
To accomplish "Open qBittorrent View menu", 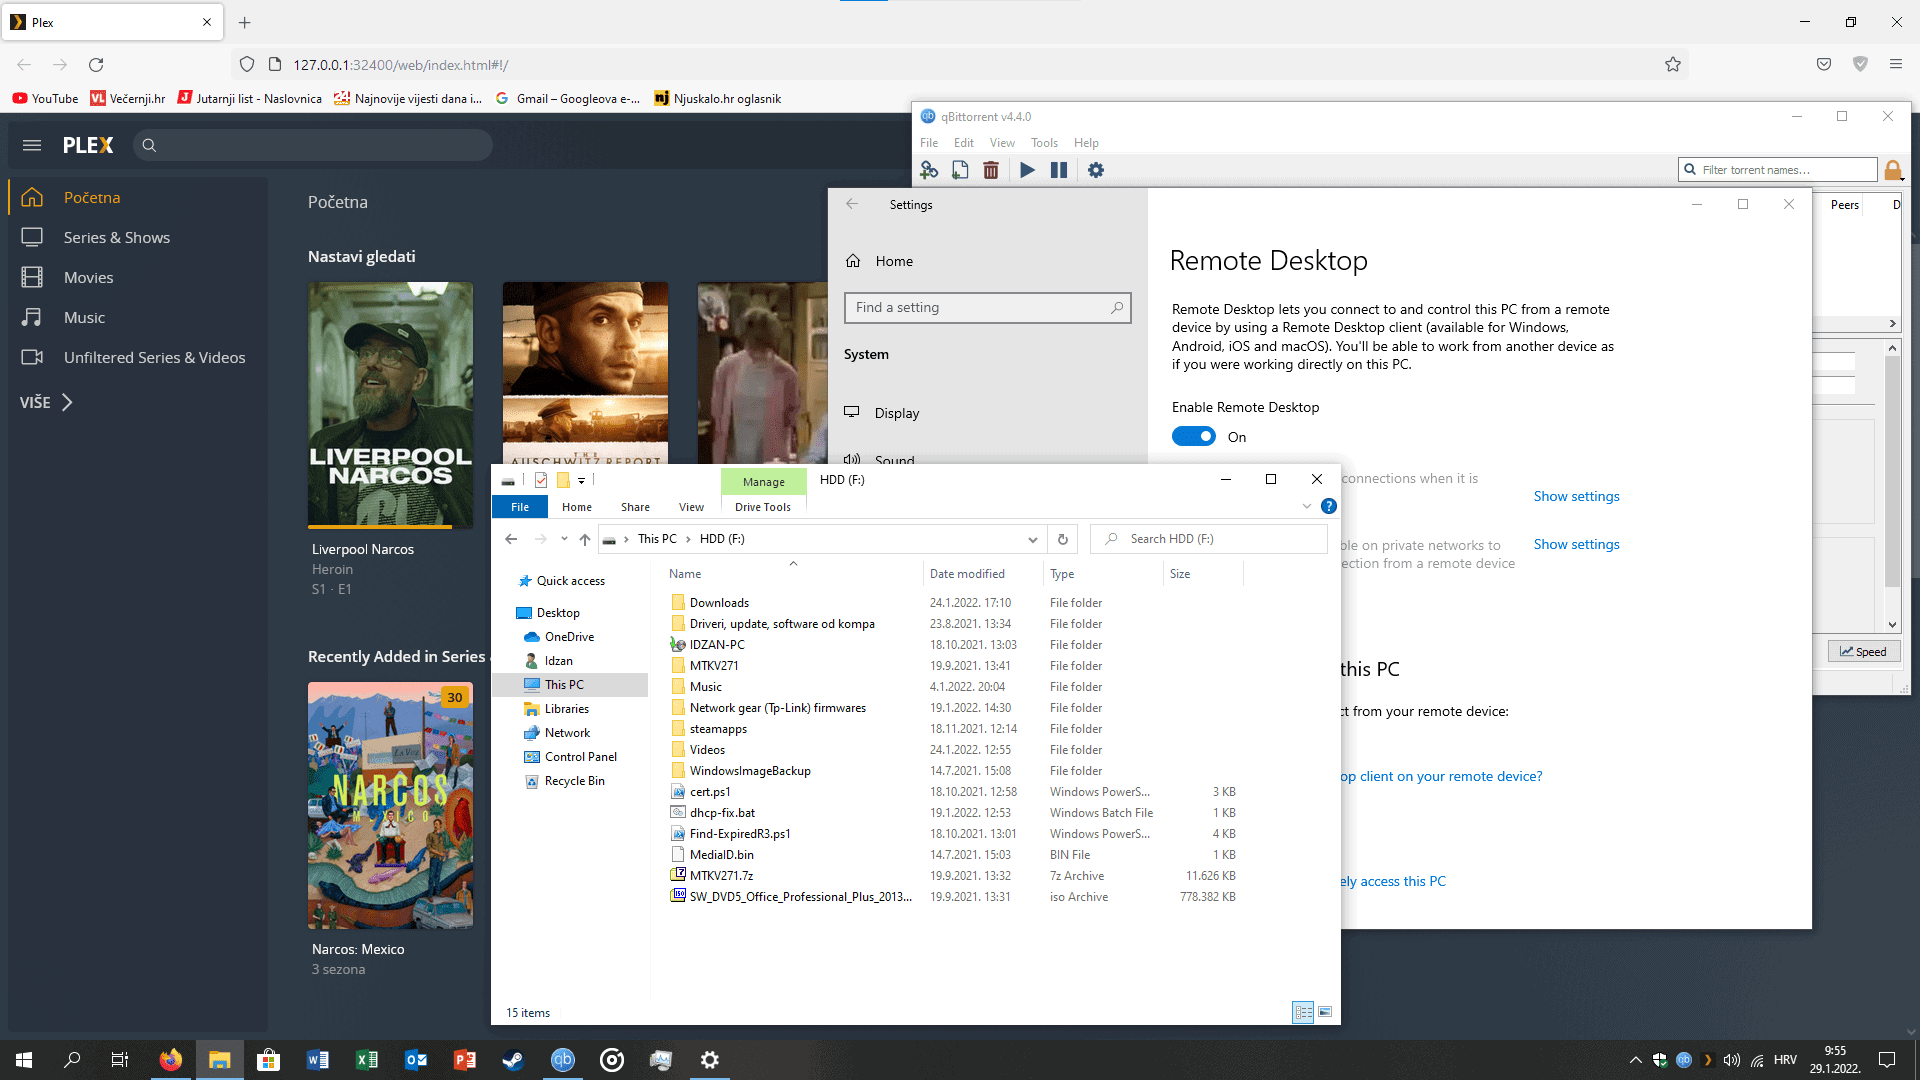I will tap(1002, 143).
